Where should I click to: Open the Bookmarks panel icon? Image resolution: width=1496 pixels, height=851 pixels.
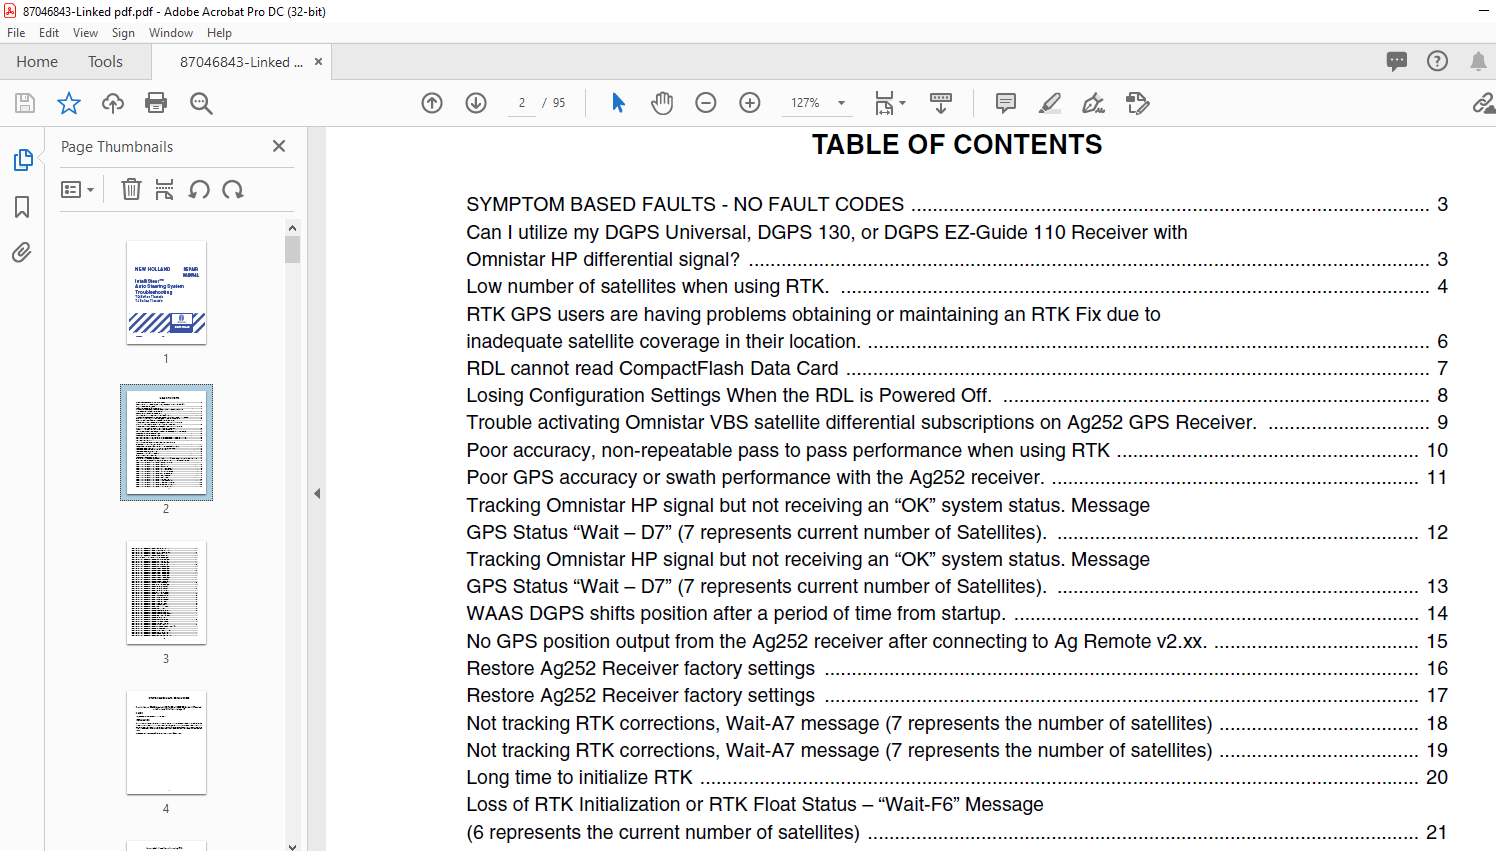click(22, 207)
